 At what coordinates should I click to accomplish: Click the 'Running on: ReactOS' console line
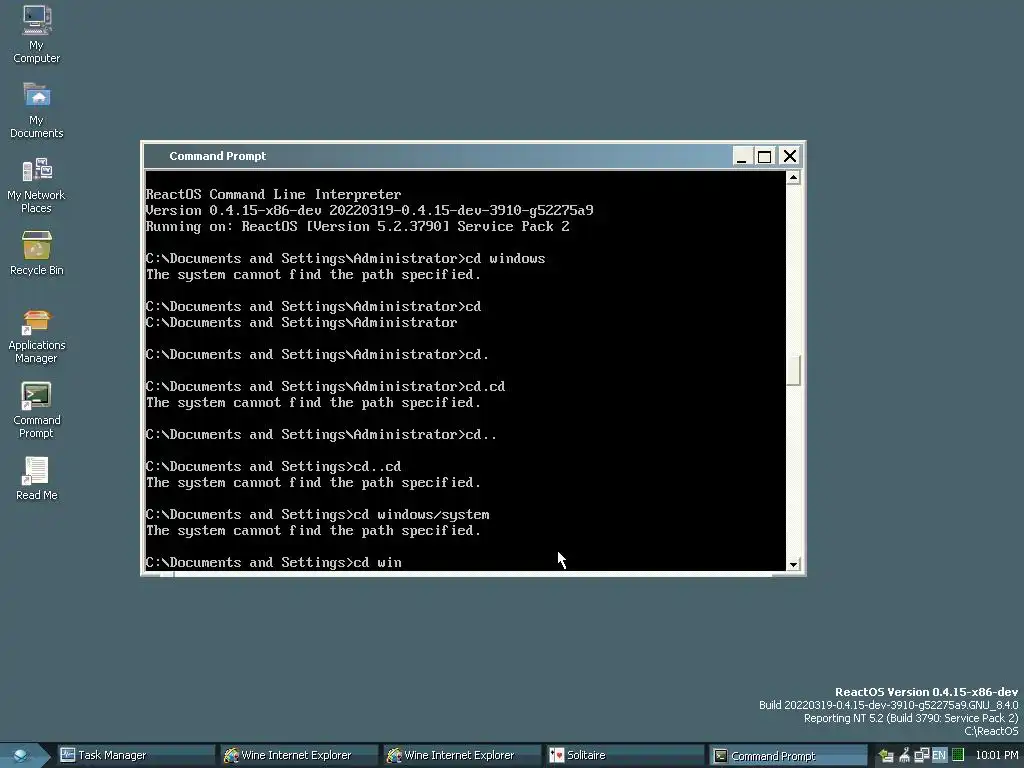pyautogui.click(x=358, y=227)
